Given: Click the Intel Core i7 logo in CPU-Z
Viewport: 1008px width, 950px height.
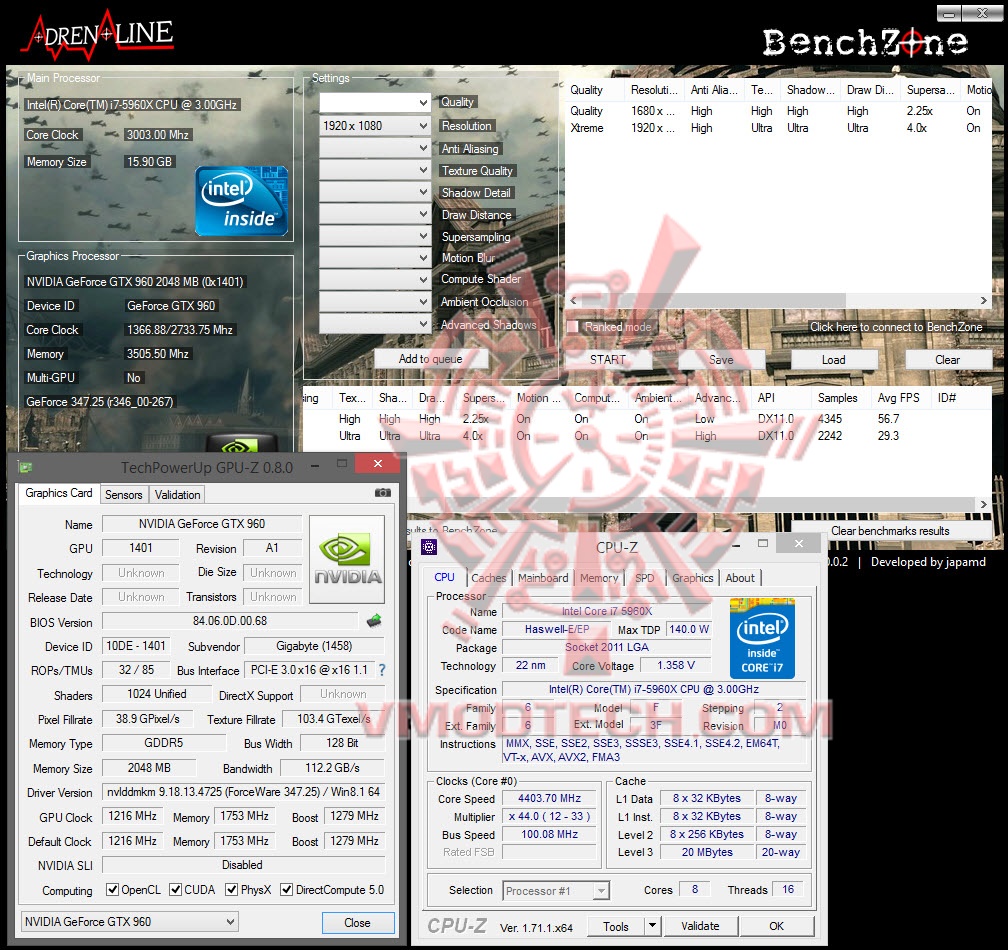Looking at the screenshot, I should tap(762, 638).
